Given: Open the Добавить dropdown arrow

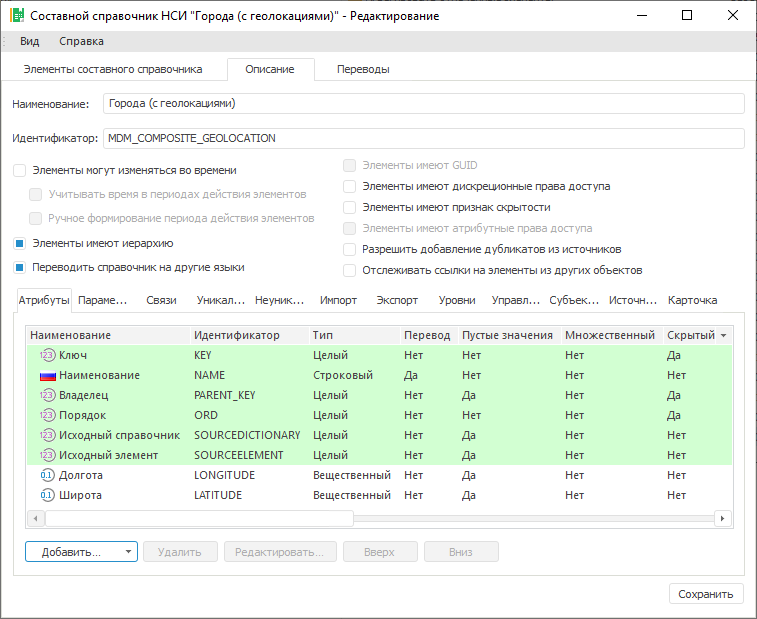Looking at the screenshot, I should [128, 552].
